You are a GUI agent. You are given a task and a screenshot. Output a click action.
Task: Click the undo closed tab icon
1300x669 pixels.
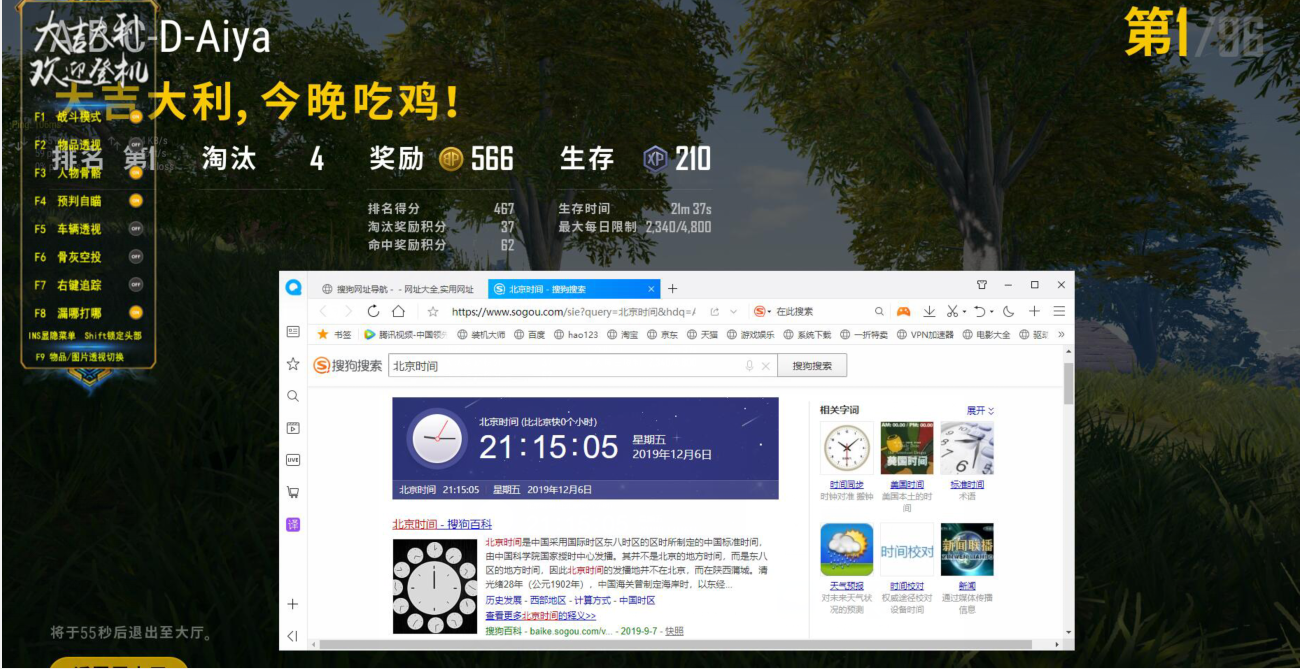tap(980, 312)
